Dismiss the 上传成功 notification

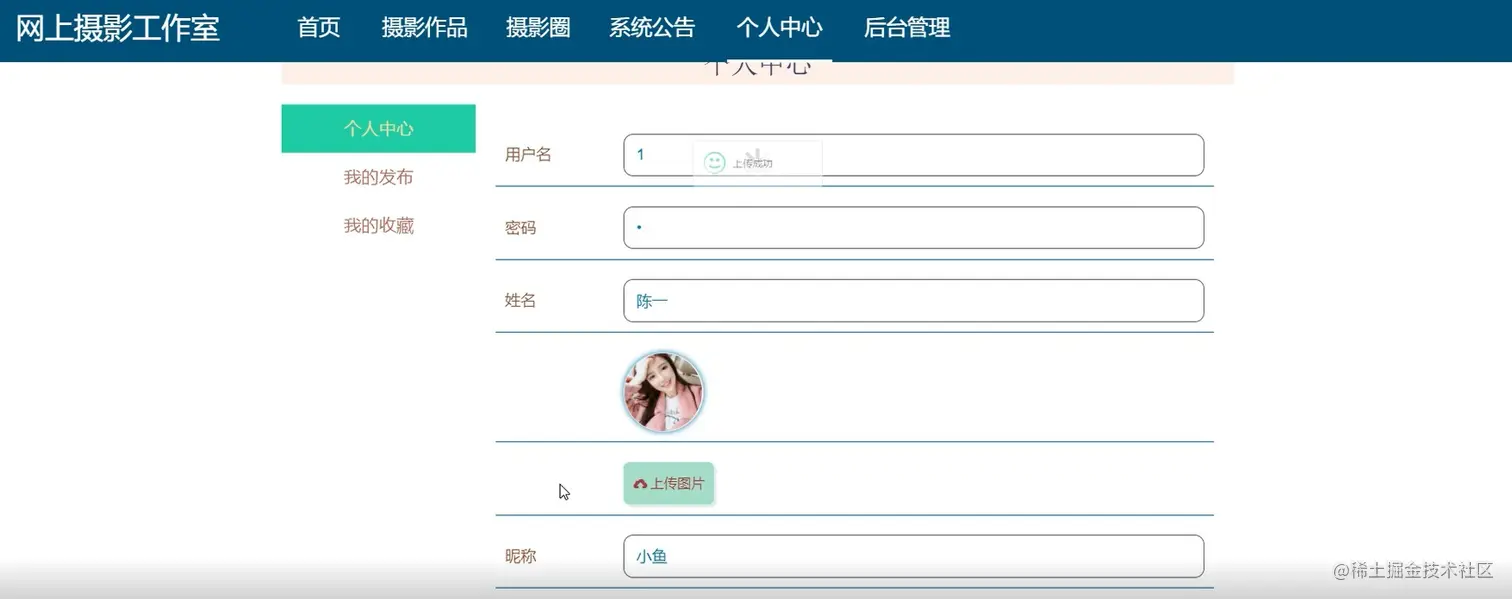click(757, 162)
